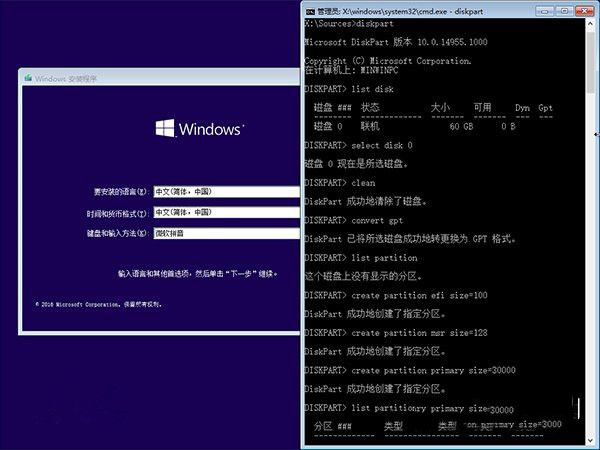
Task: Click the 'select disk 0' command line
Action: pos(359,145)
